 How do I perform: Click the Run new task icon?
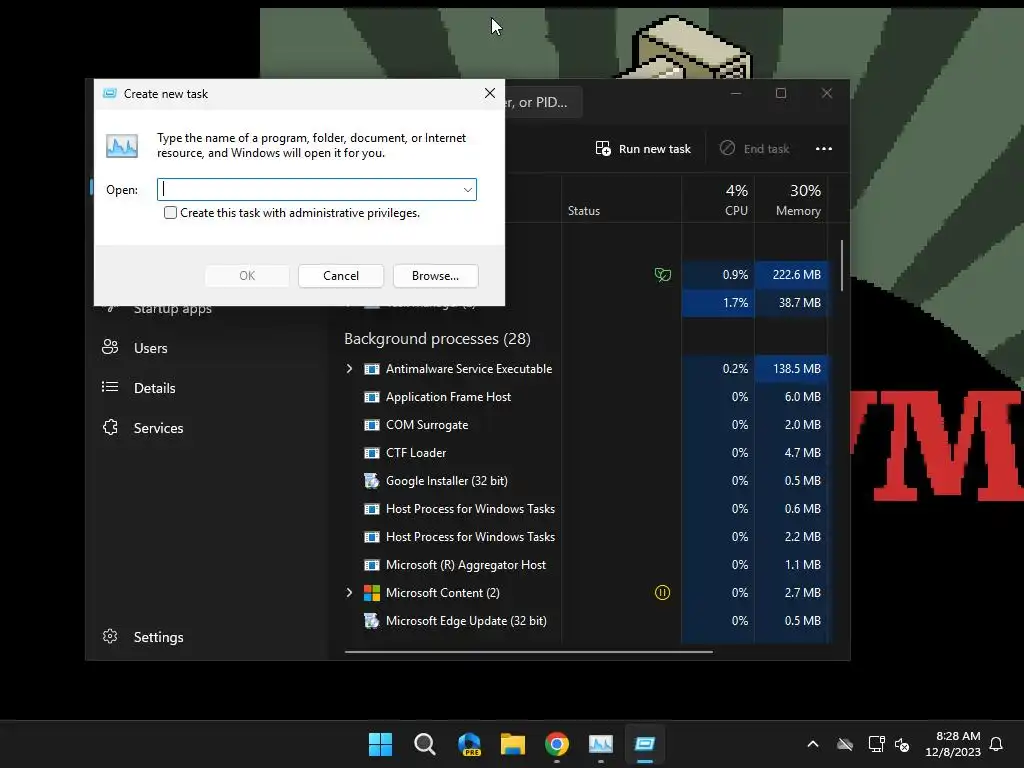click(x=603, y=149)
